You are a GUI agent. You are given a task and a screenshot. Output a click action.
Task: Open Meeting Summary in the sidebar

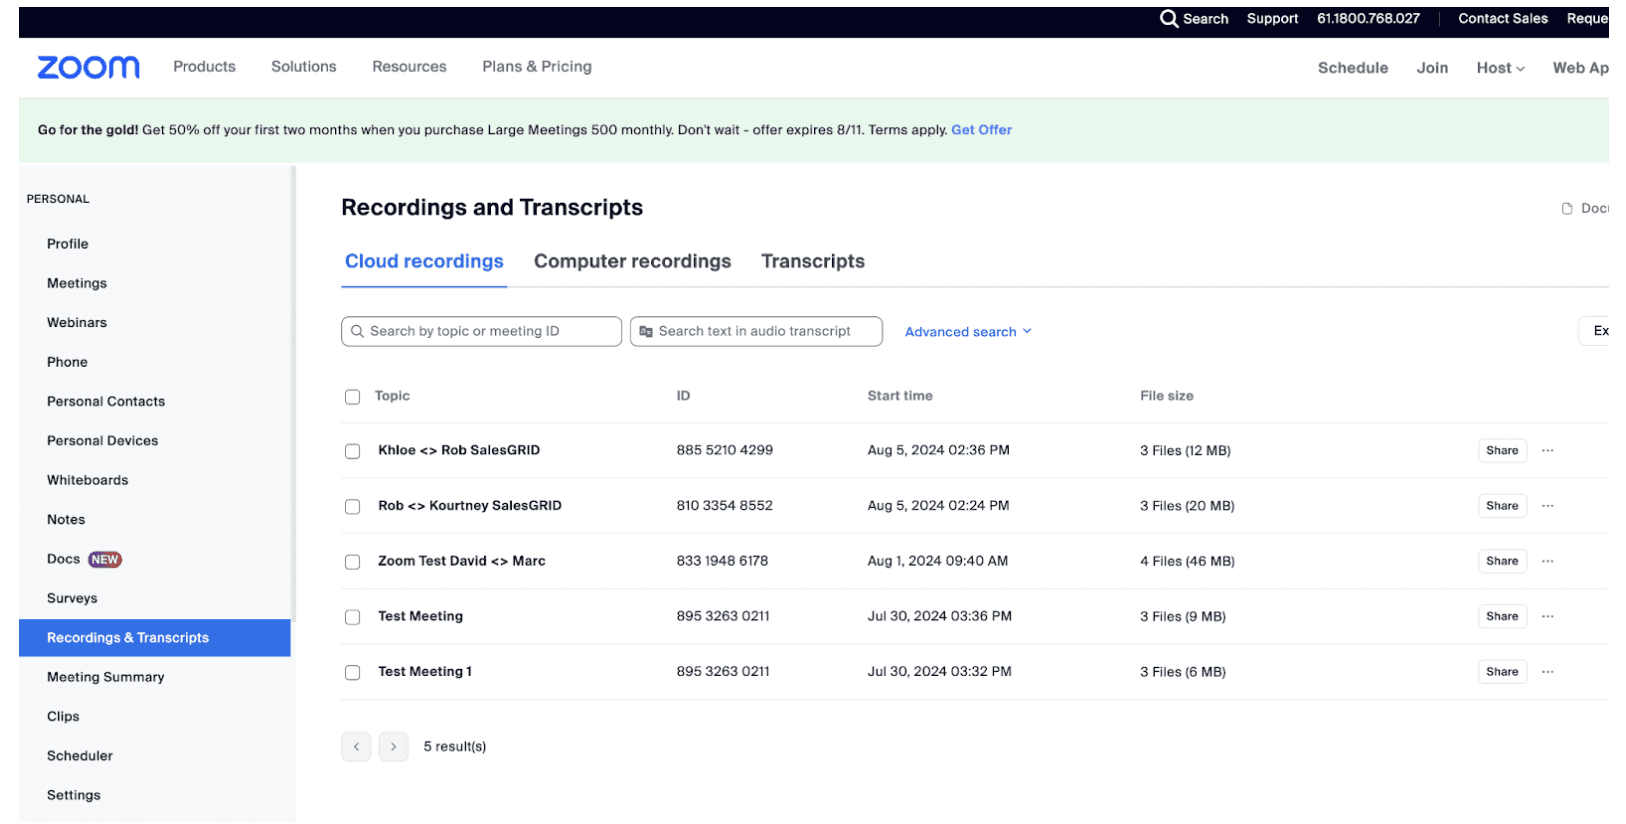[x=105, y=678]
